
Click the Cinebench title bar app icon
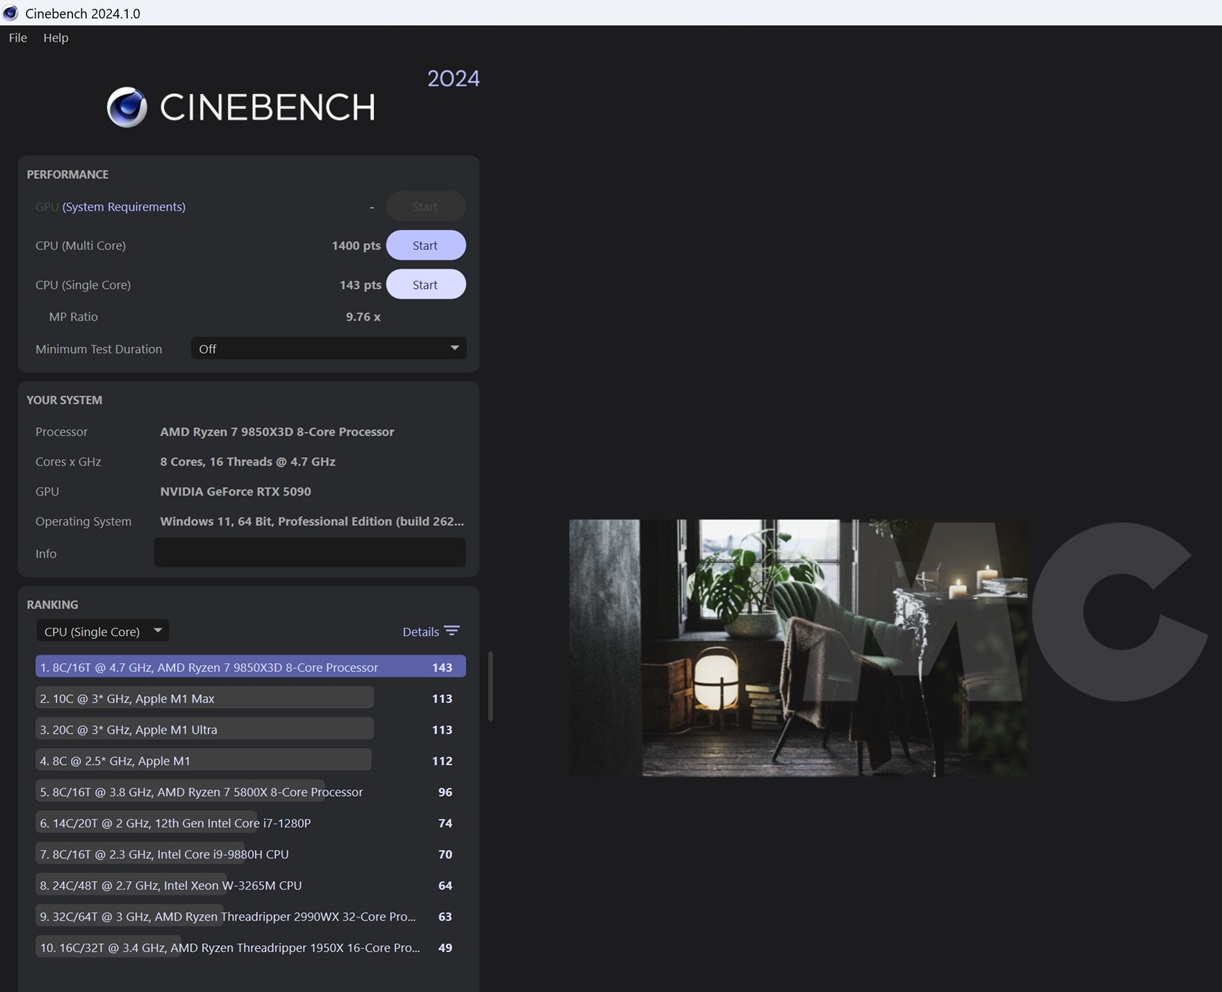point(11,13)
